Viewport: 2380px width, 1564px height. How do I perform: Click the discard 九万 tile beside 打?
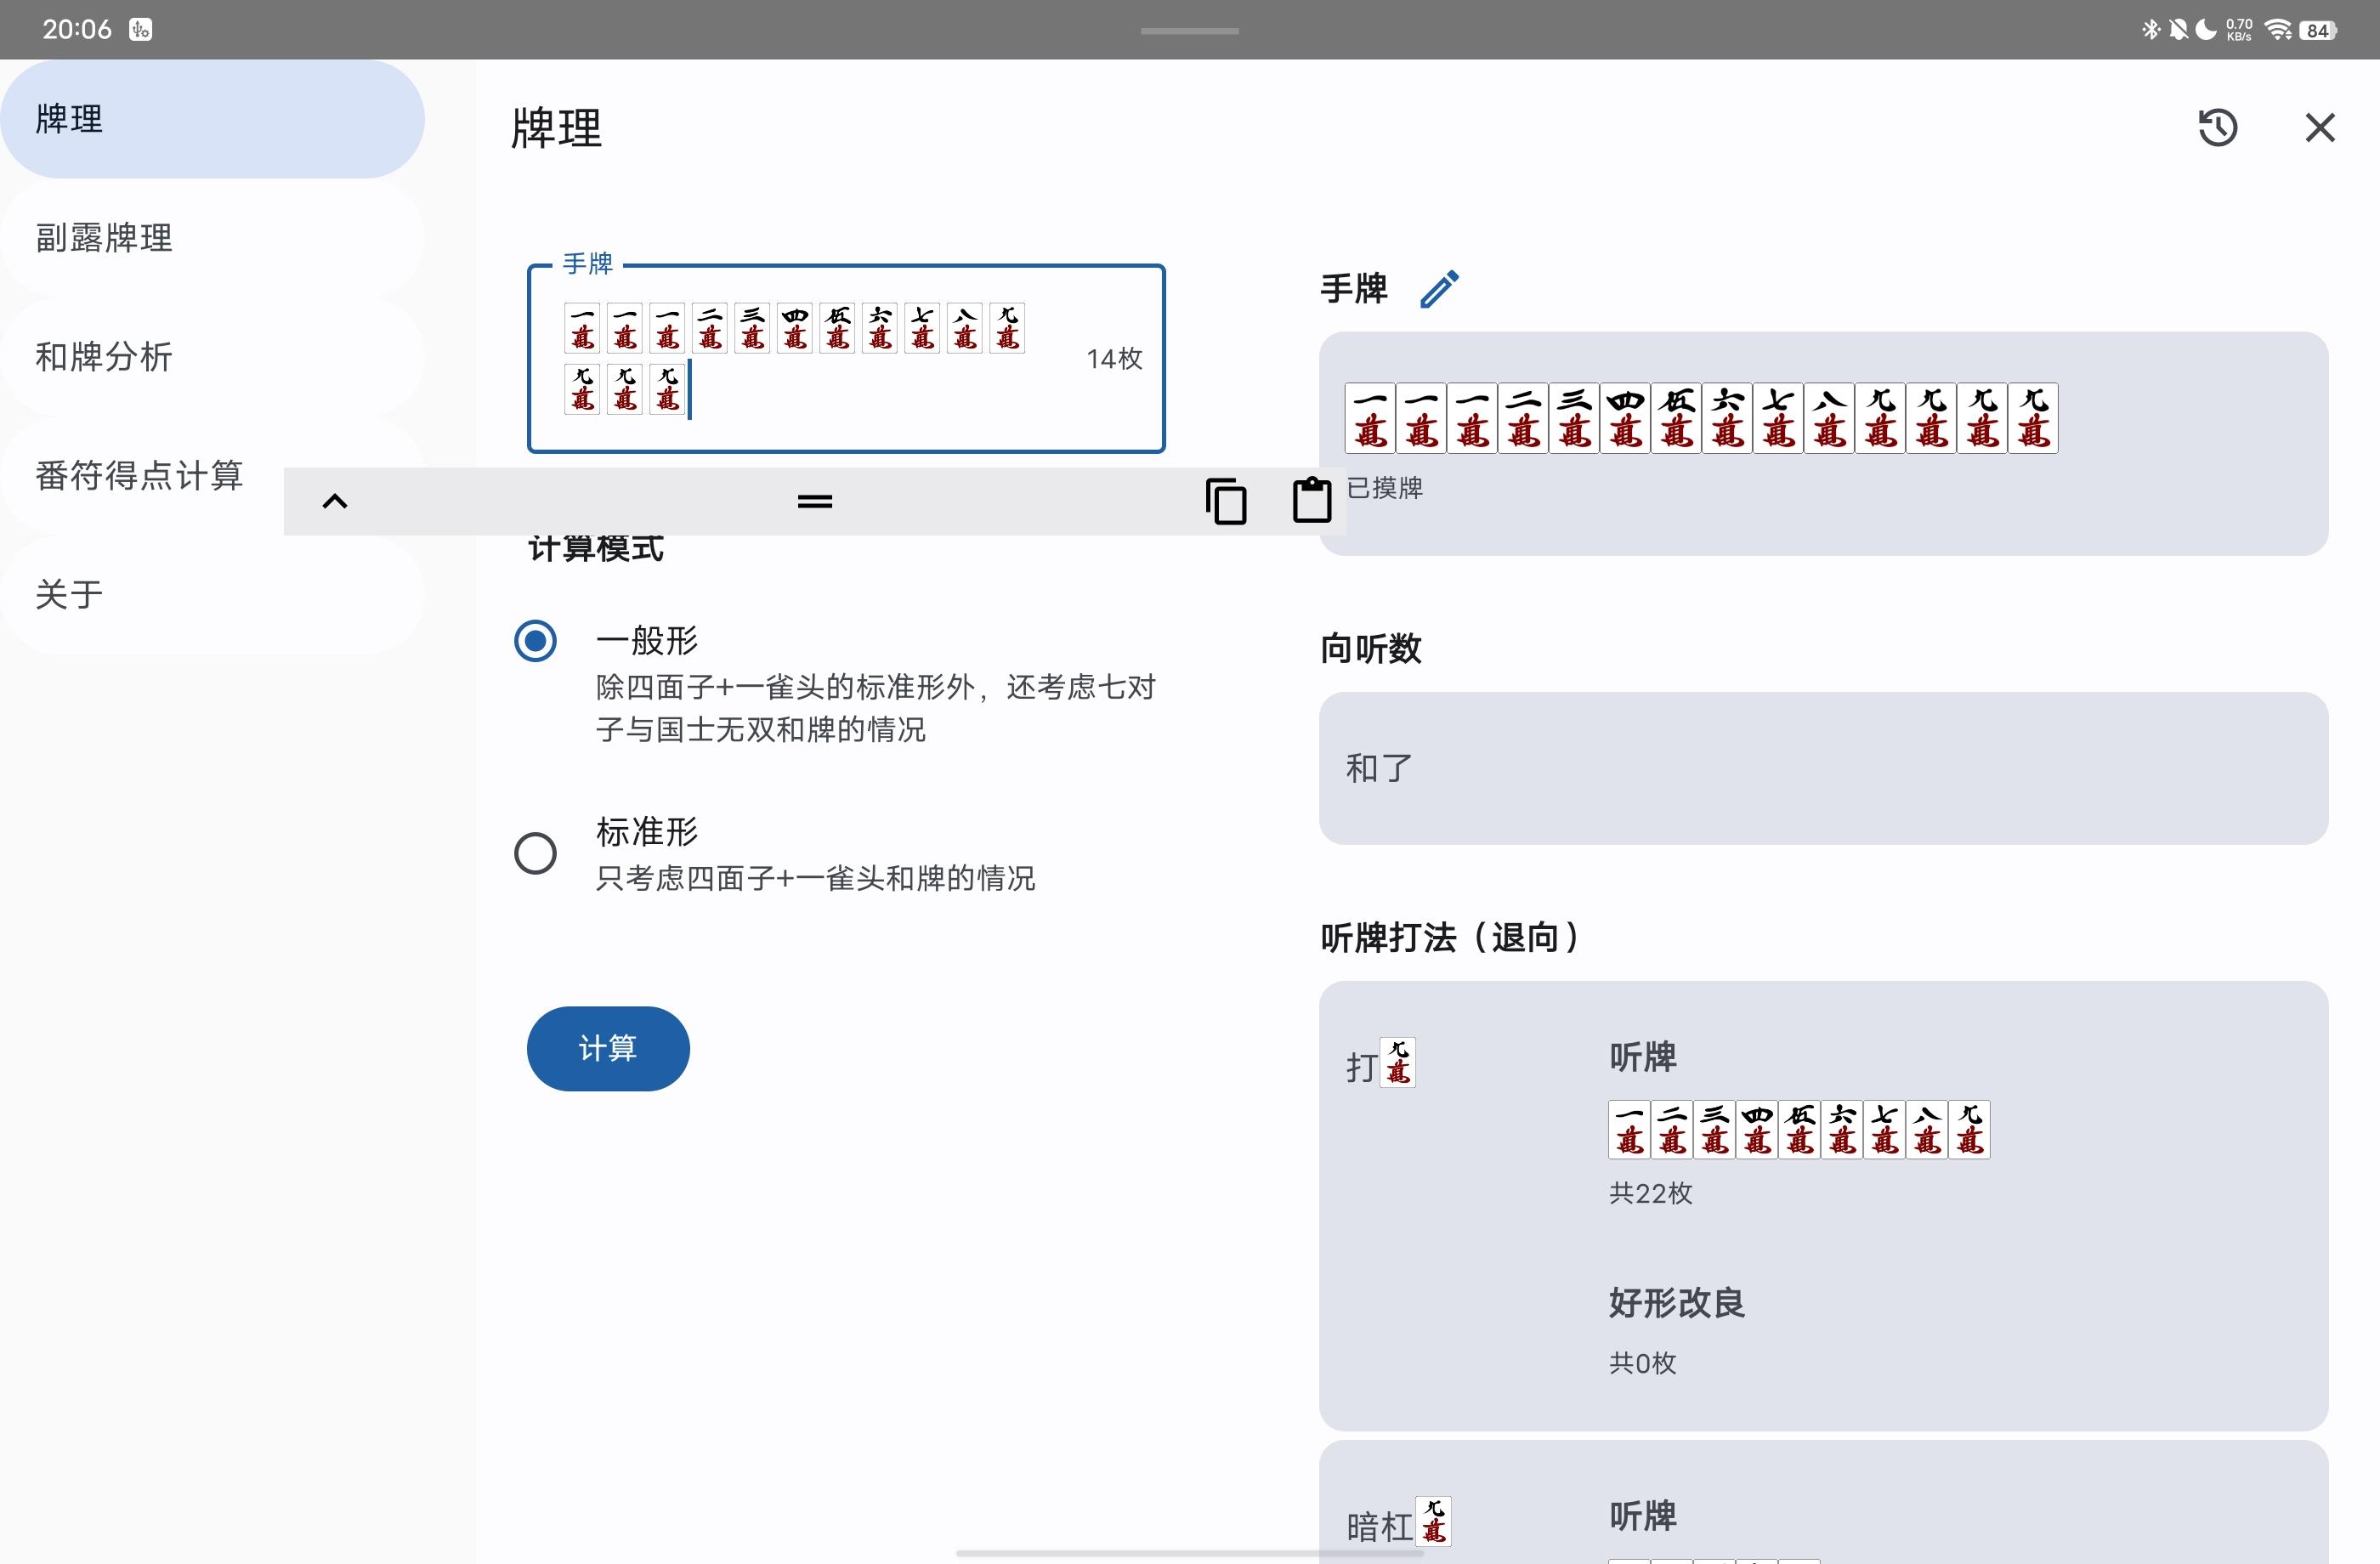(1398, 1062)
